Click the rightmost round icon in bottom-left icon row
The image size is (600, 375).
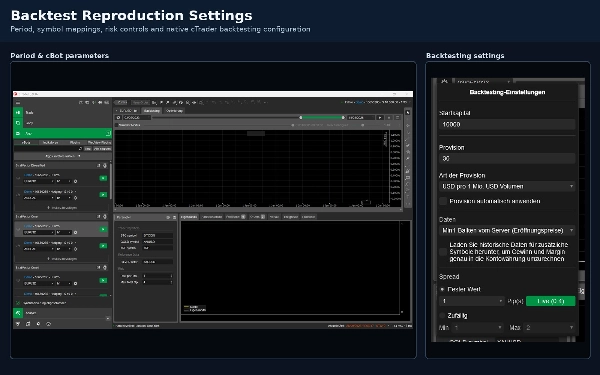49,324
